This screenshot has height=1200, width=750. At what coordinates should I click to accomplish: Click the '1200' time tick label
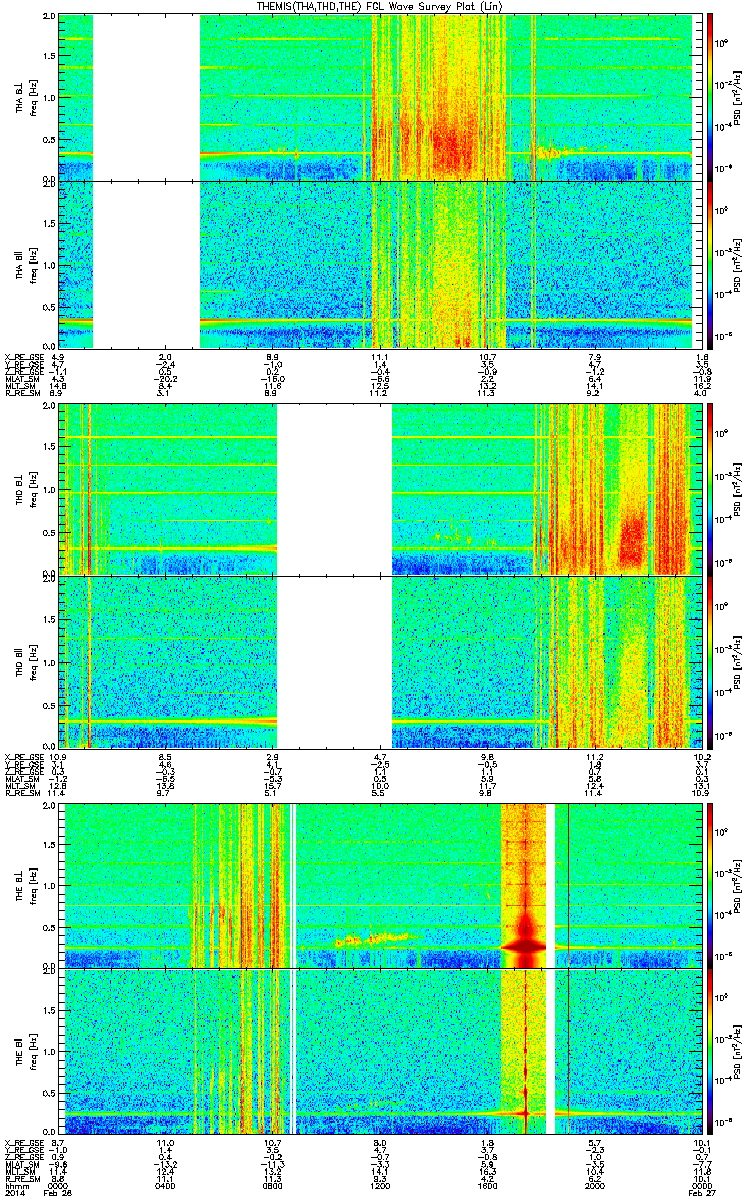click(x=378, y=1186)
